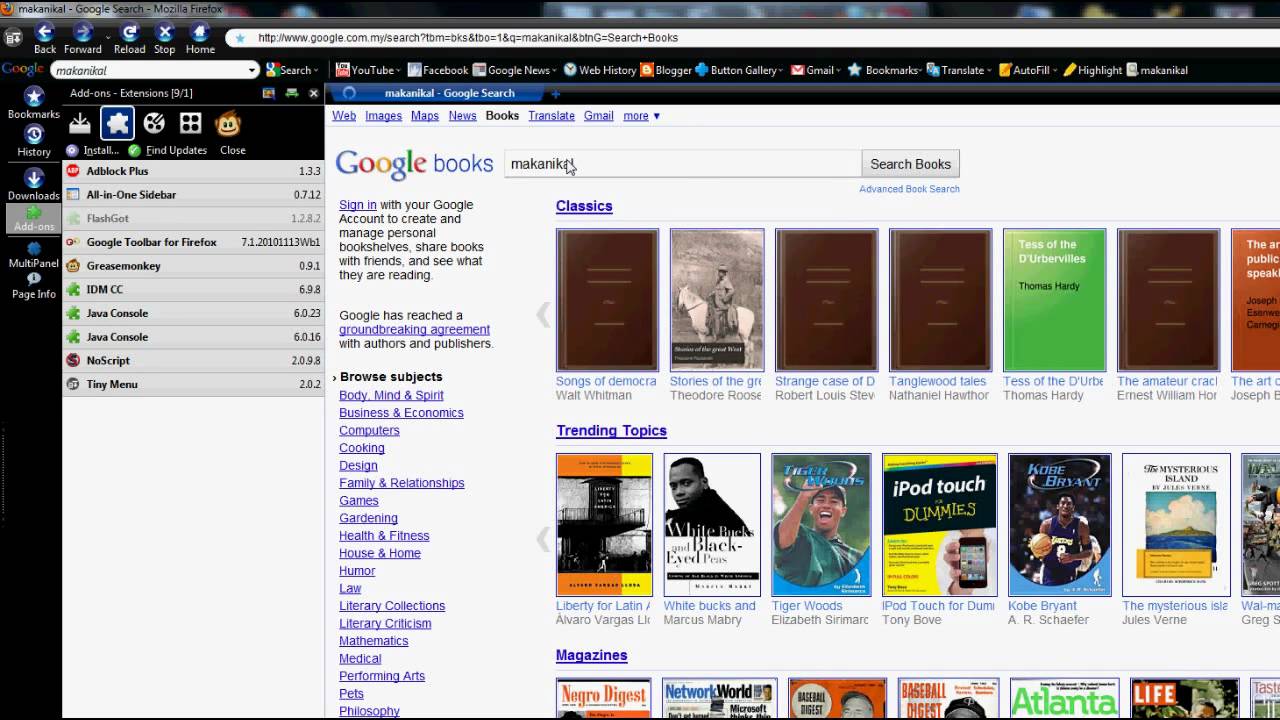Click YouTube toolbar button
Screen dimensions: 1280x720
click(x=366, y=70)
